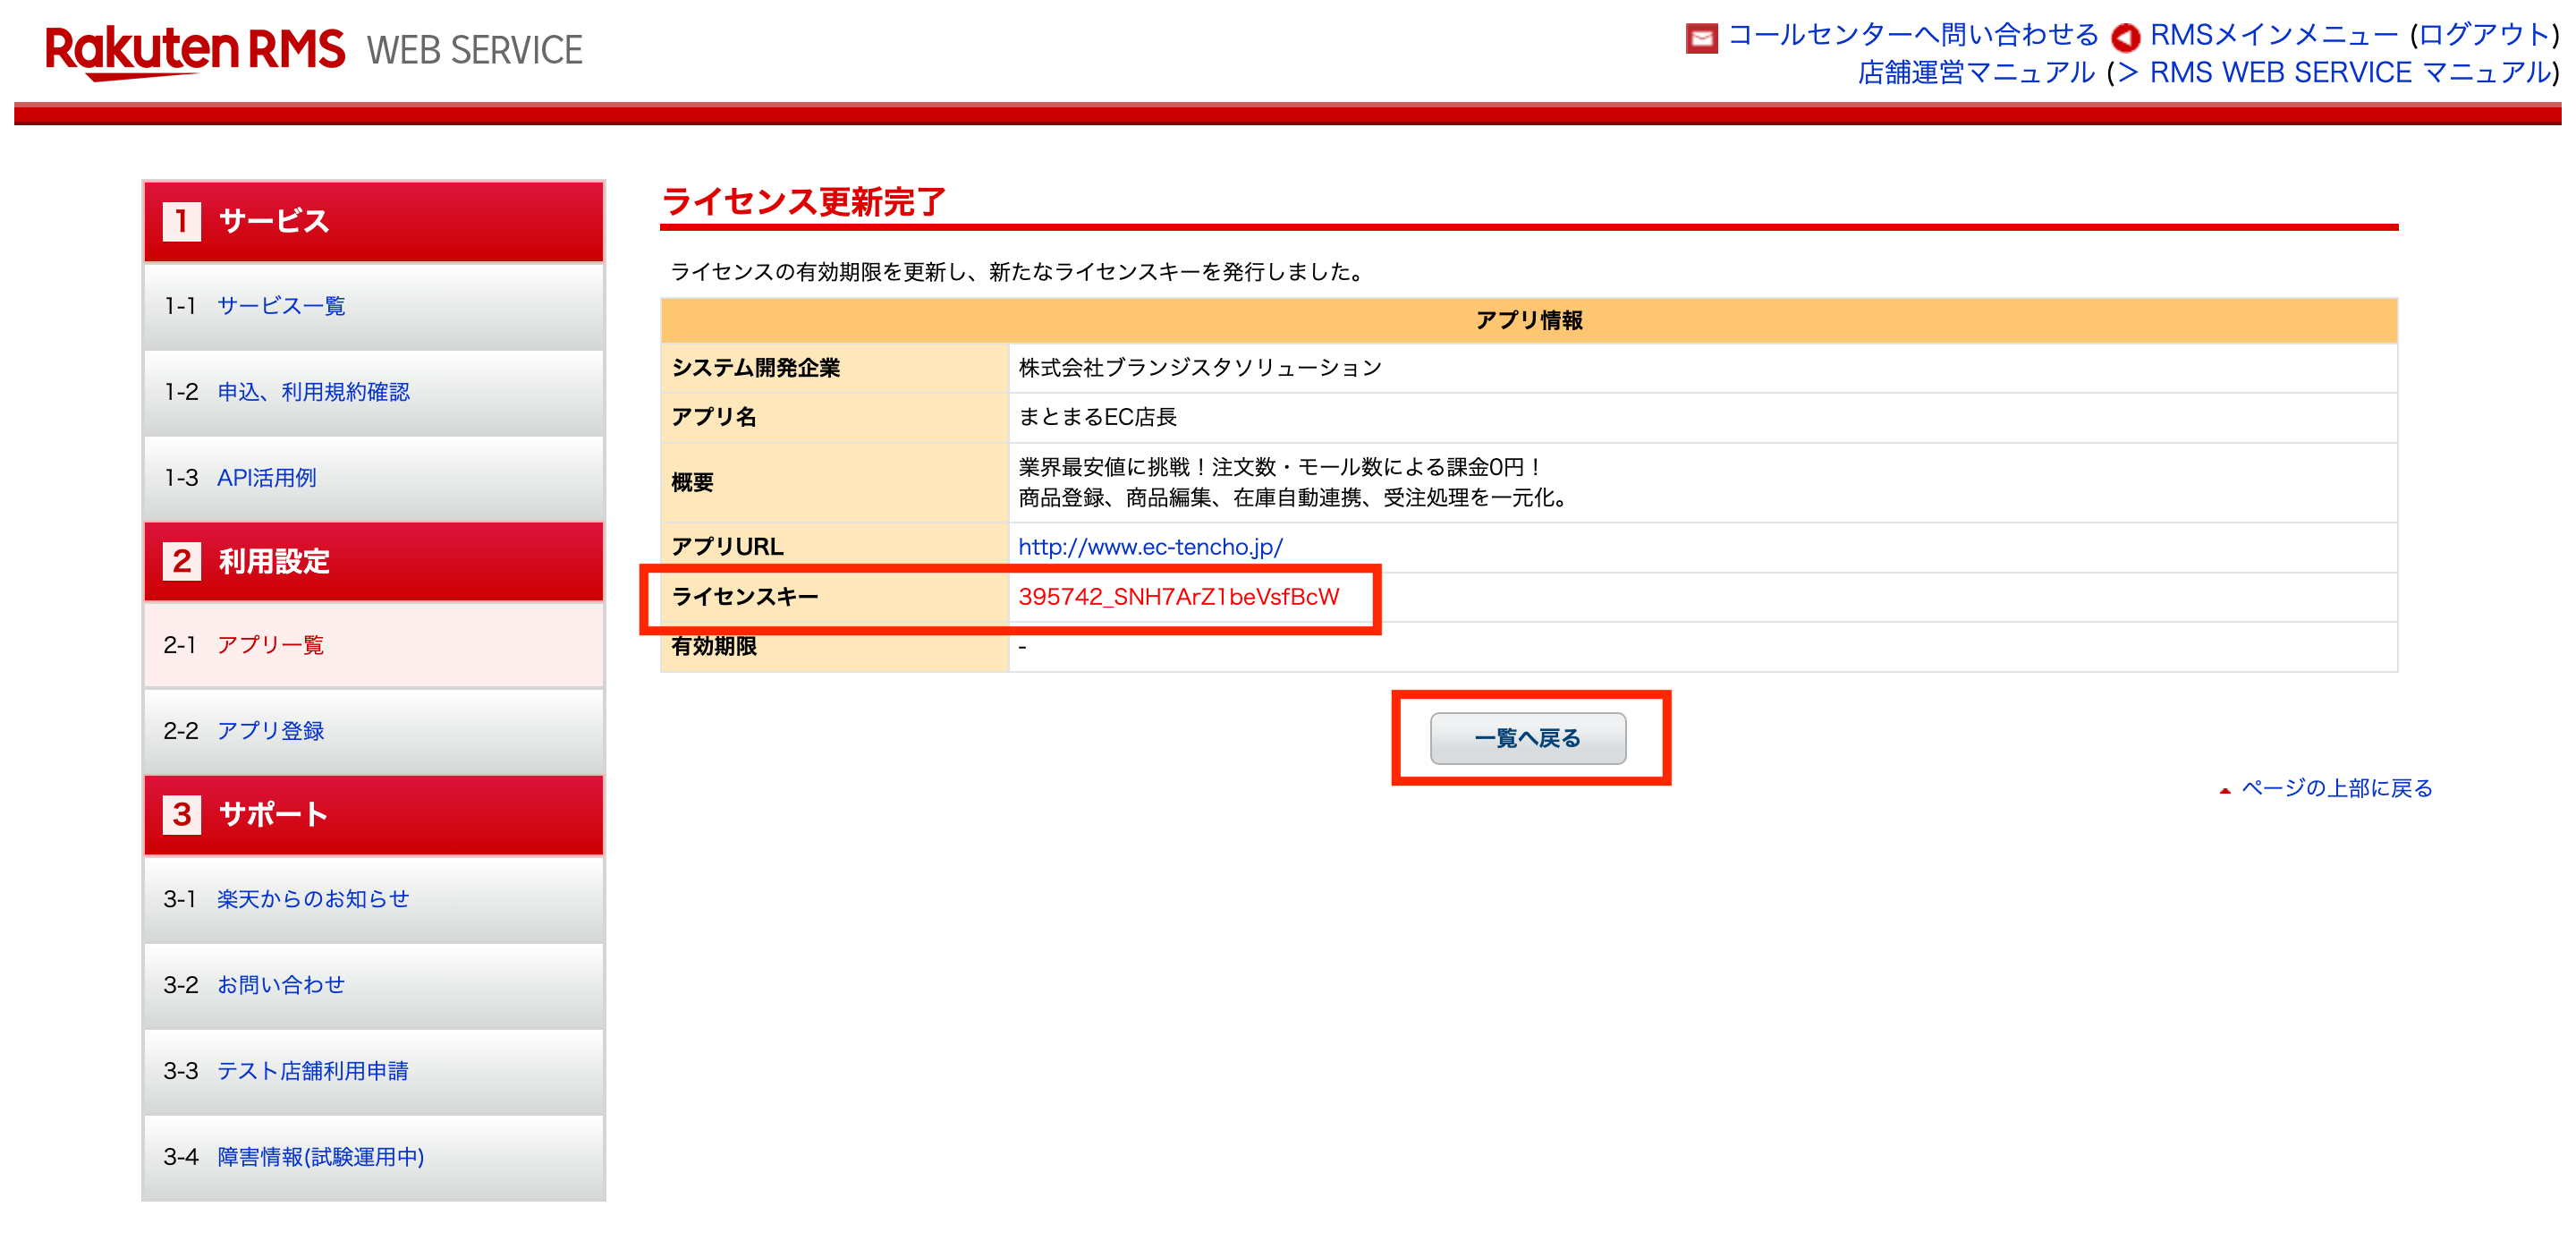This screenshot has width=2576, height=1258.
Task: Click the license key 395742_SNH7ArZ1beVsfBcW
Action: click(x=1178, y=597)
